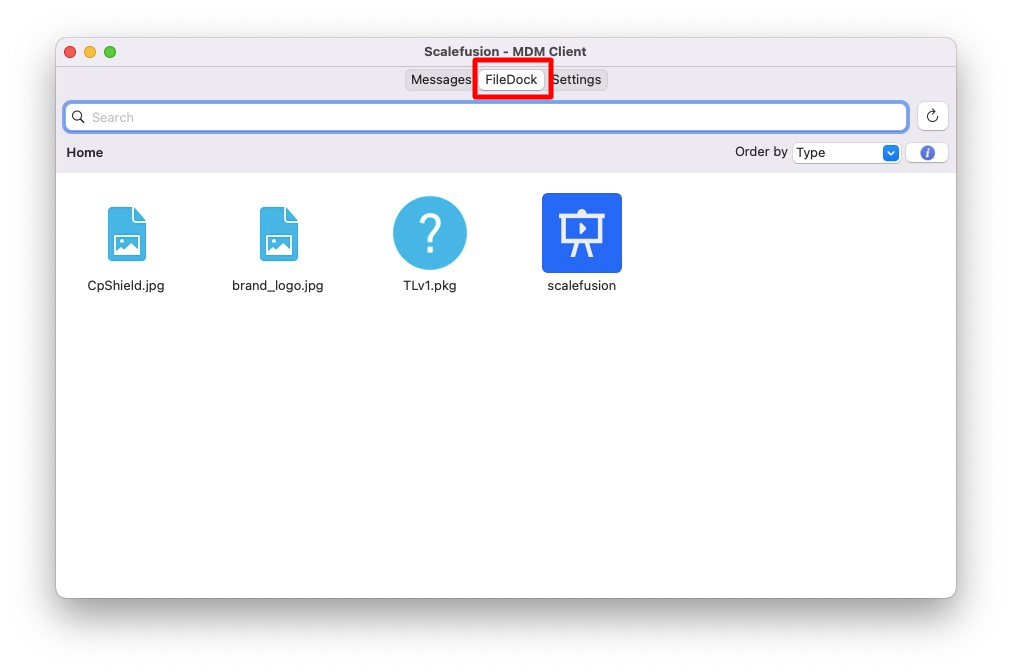Open the scalefusion presentation icon

pyautogui.click(x=582, y=233)
